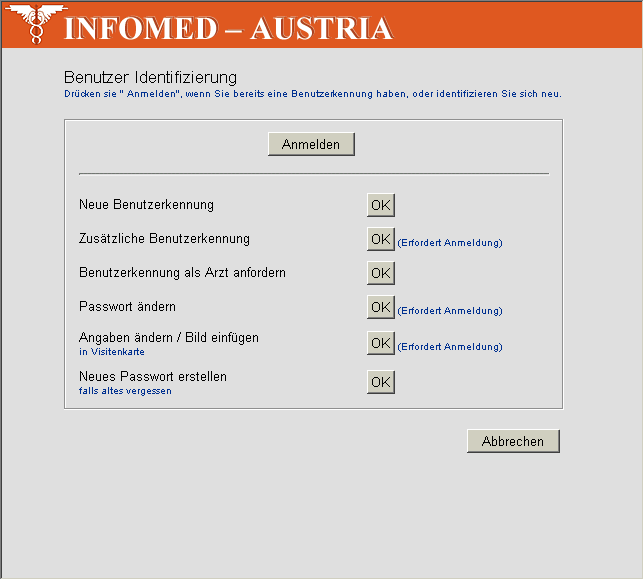Click the Anmelden button
Image resolution: width=644 pixels, height=580 pixels.
pyautogui.click(x=311, y=144)
